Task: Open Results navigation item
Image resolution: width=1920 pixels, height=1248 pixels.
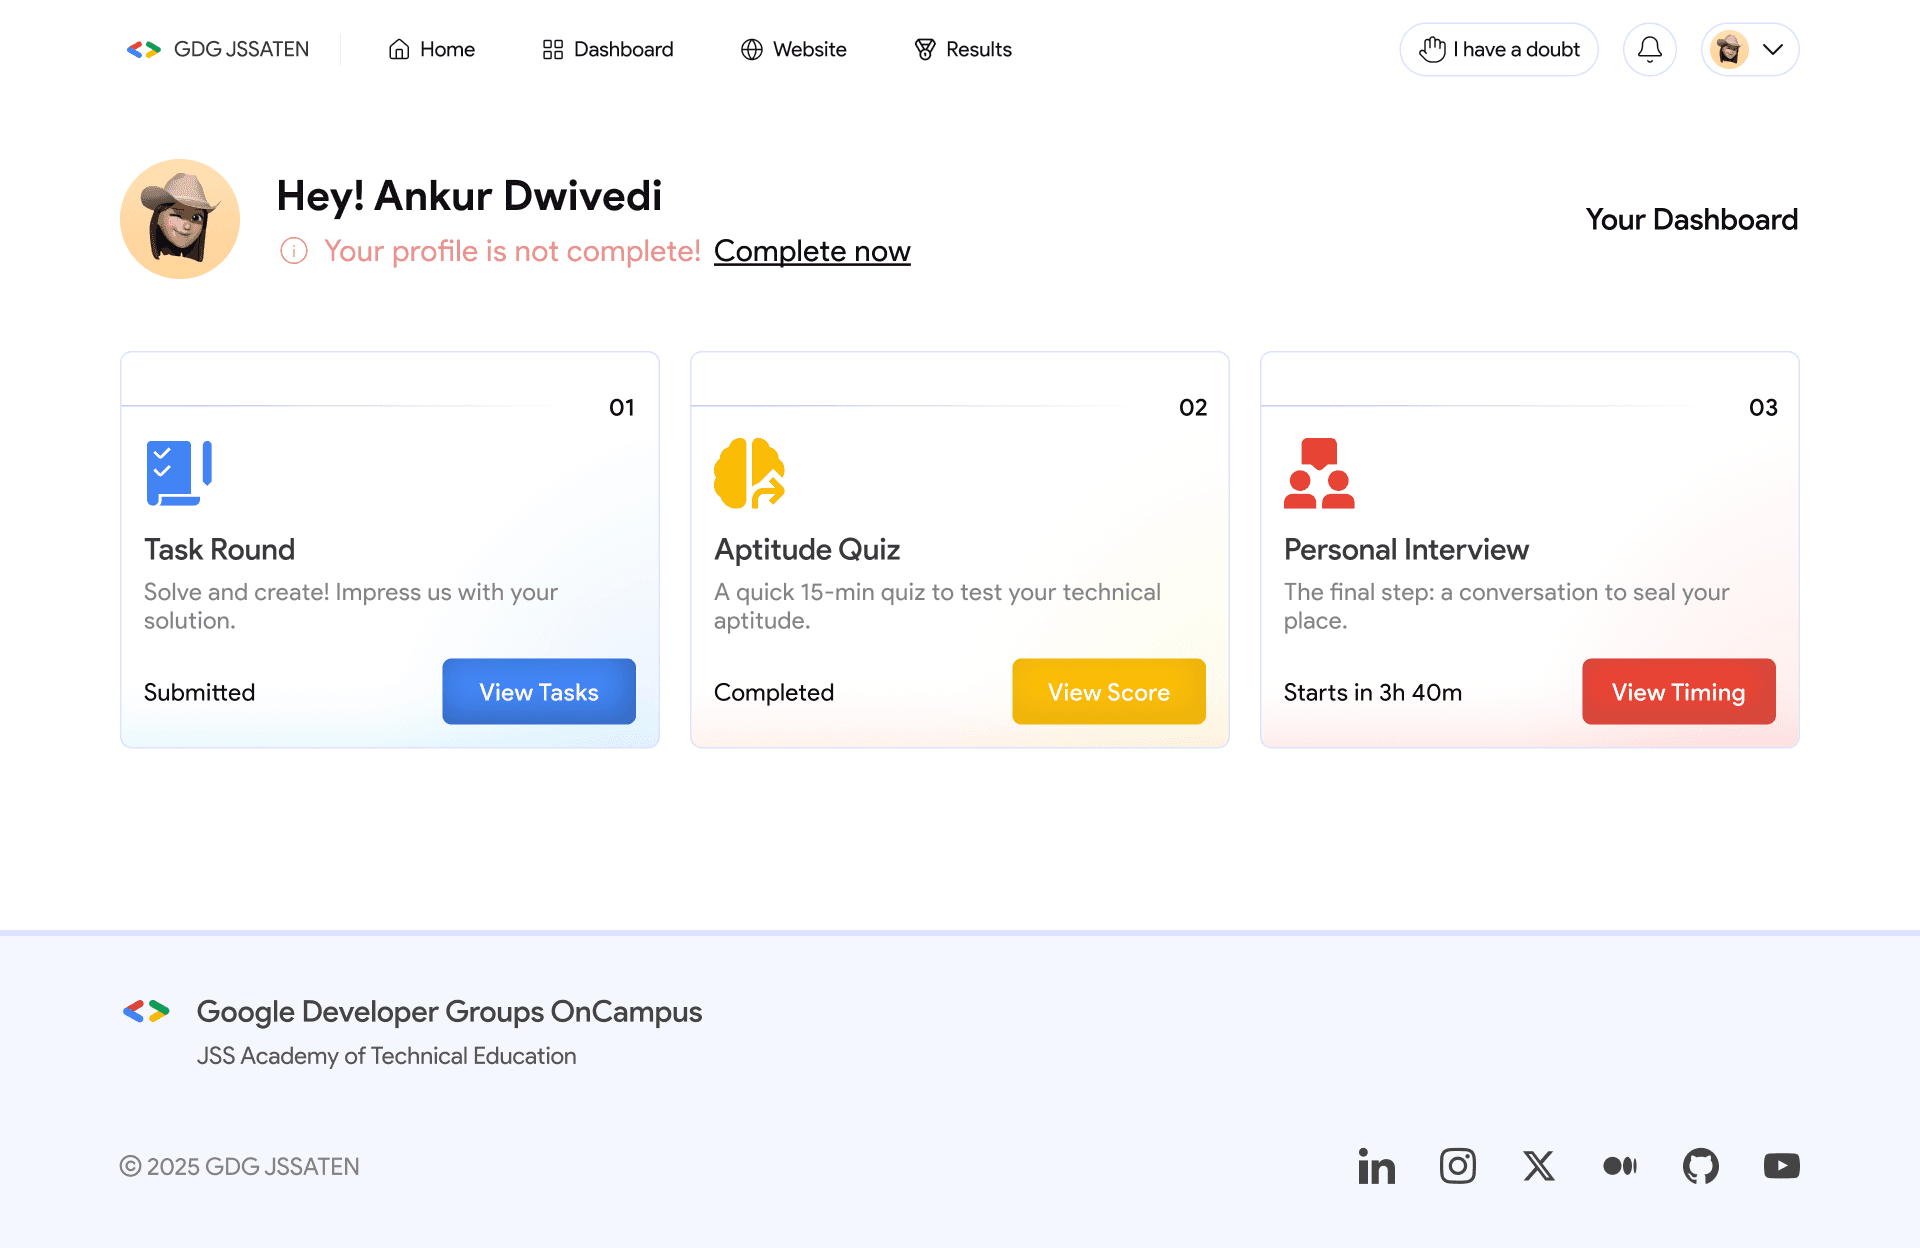Action: pyautogui.click(x=962, y=49)
